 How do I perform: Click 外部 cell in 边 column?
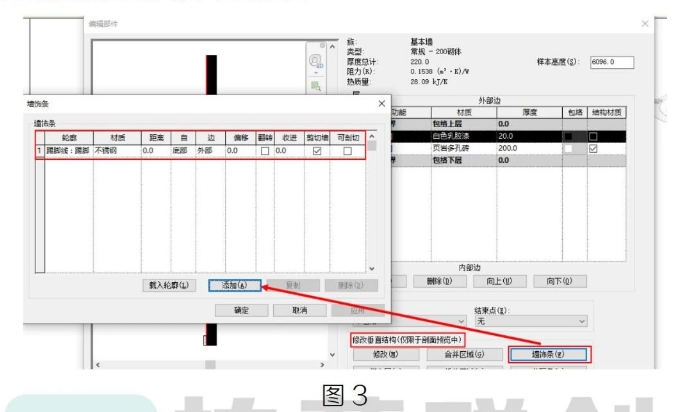click(211, 151)
